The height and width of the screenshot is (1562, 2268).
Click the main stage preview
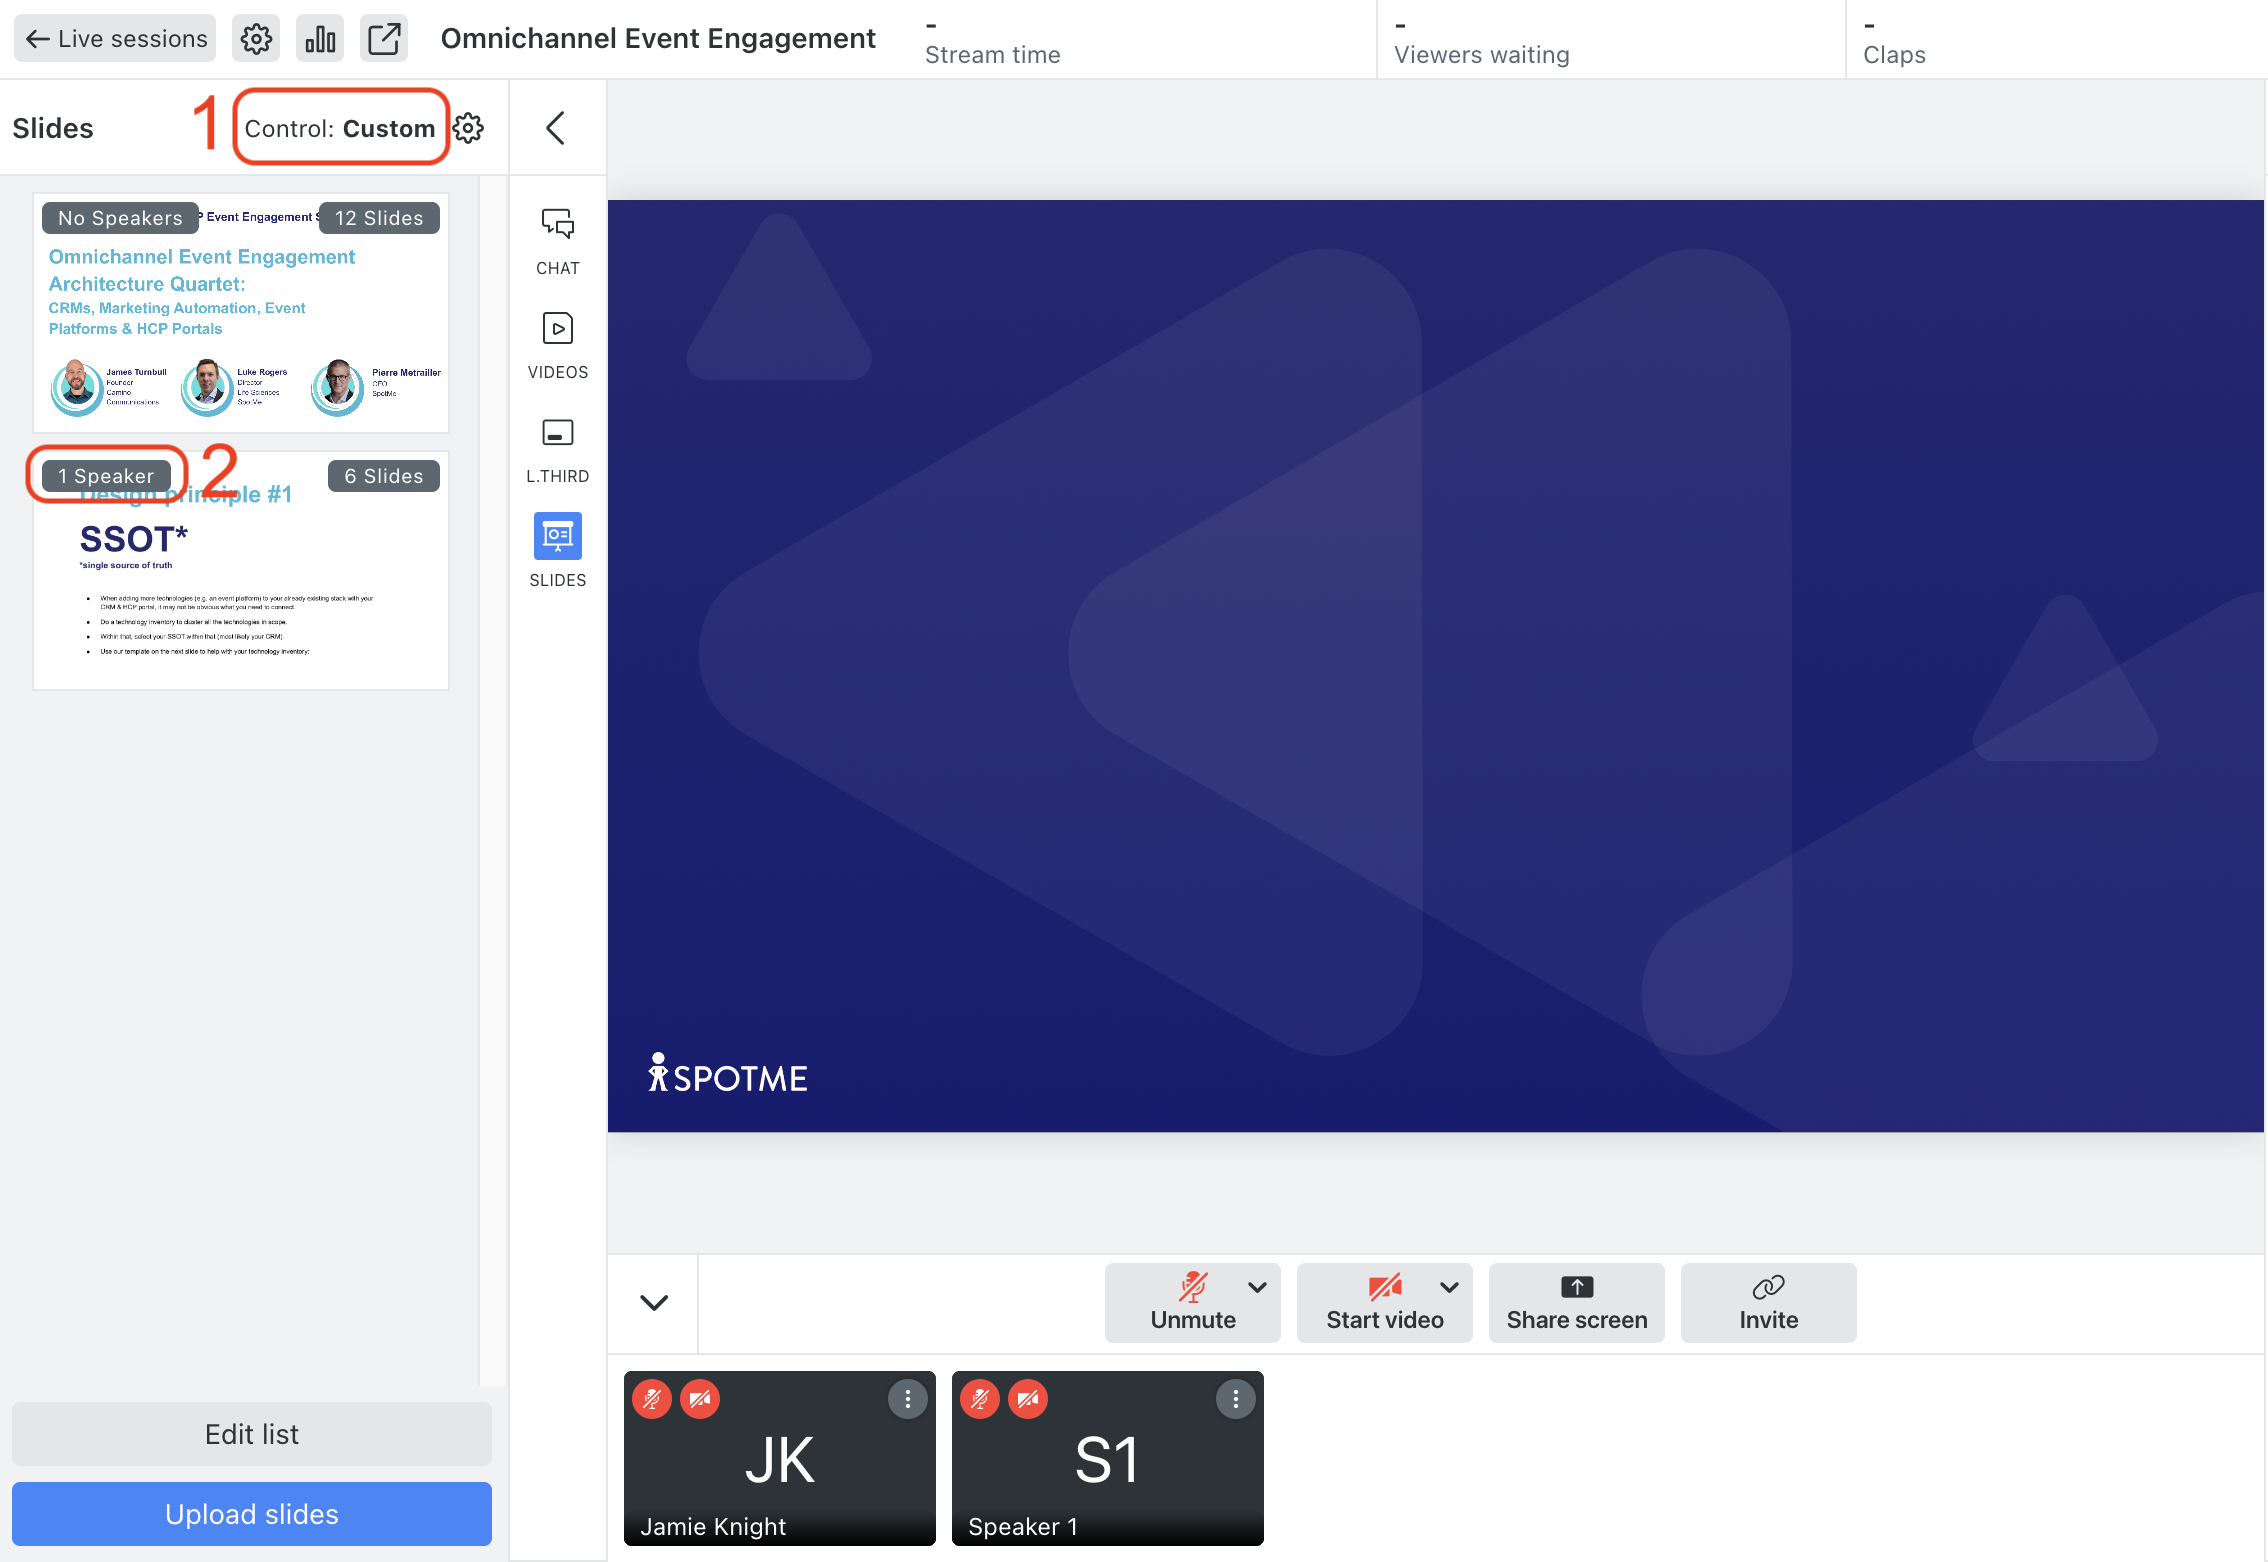tap(1436, 666)
